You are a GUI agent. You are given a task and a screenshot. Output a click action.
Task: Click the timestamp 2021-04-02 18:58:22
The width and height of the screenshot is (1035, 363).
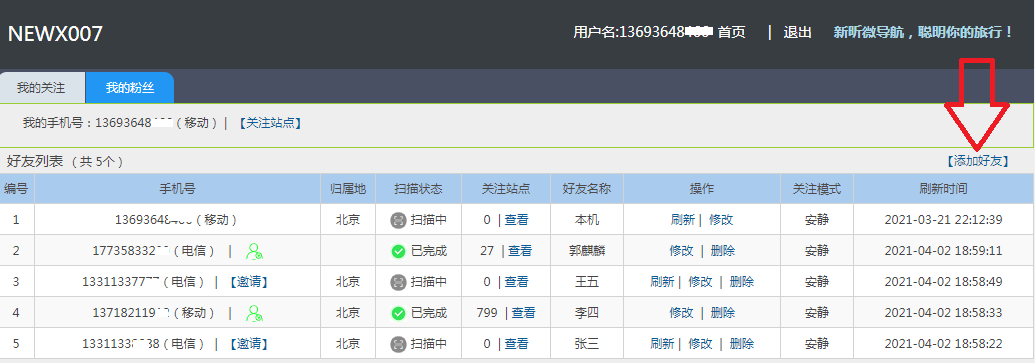click(943, 344)
